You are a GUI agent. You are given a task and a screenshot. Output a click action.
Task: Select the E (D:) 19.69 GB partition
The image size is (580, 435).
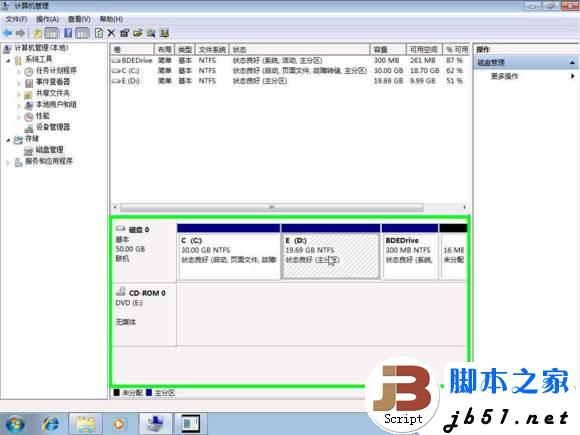click(x=330, y=256)
